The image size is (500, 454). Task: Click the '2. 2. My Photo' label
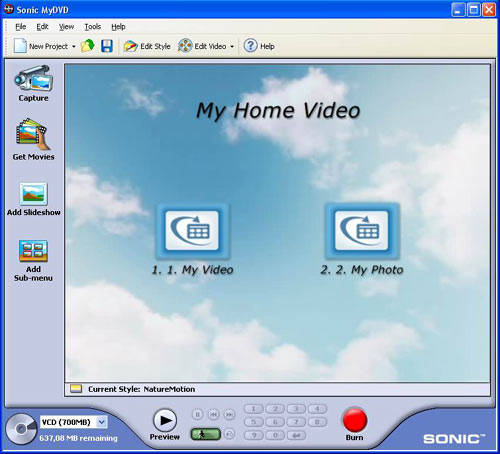point(362,270)
